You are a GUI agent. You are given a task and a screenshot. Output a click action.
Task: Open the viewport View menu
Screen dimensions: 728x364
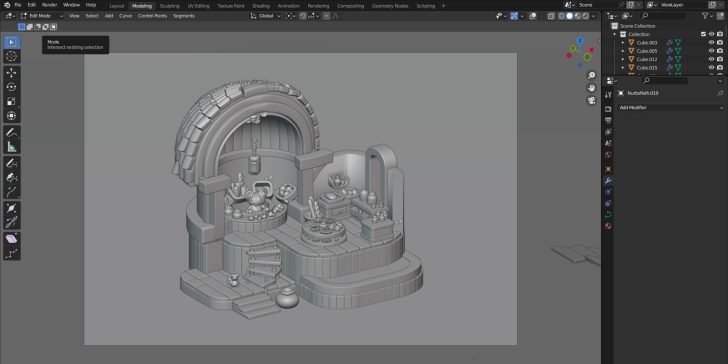coord(74,16)
